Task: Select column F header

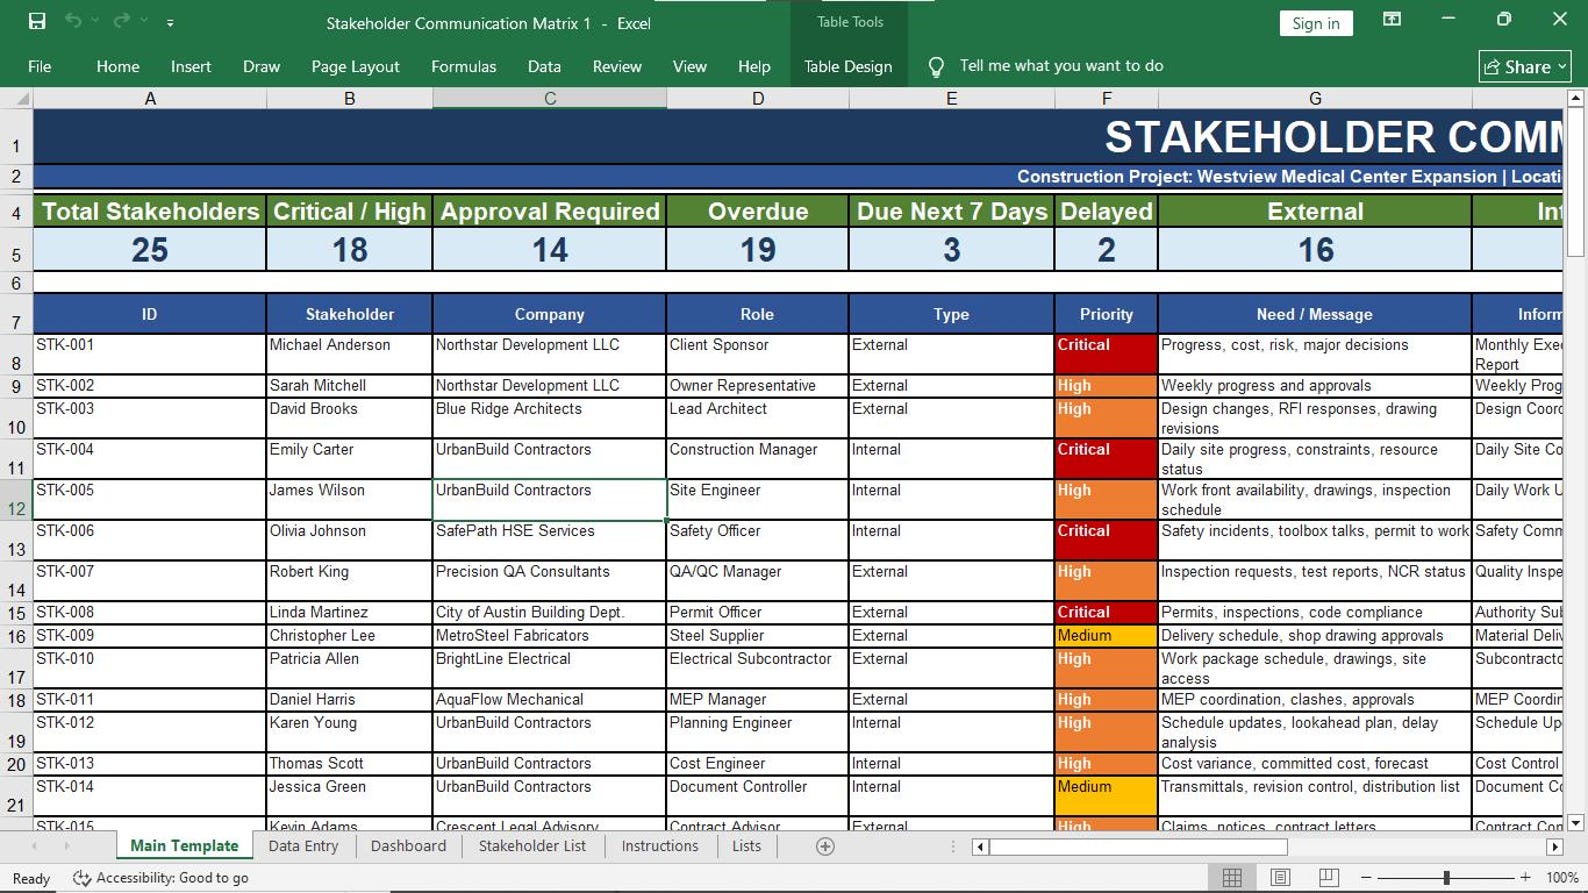Action: [1106, 98]
